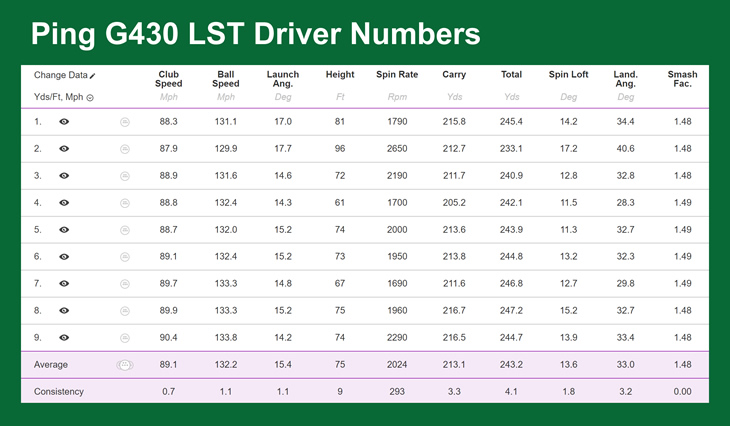Image resolution: width=730 pixels, height=426 pixels.
Task: Click the Change Data label
Action: pyautogui.click(x=61, y=75)
